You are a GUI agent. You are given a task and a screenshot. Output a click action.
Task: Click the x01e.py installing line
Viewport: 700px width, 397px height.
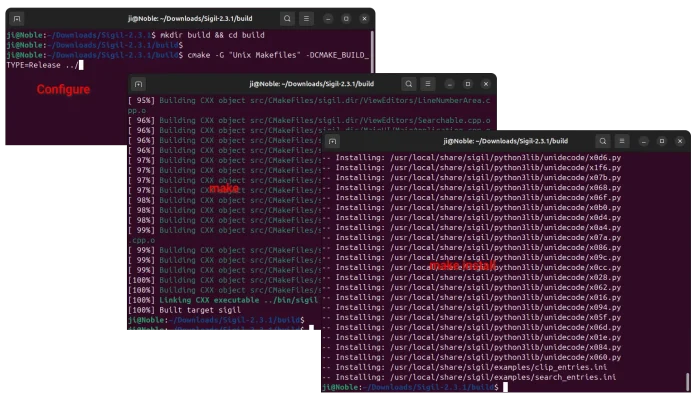pos(471,337)
